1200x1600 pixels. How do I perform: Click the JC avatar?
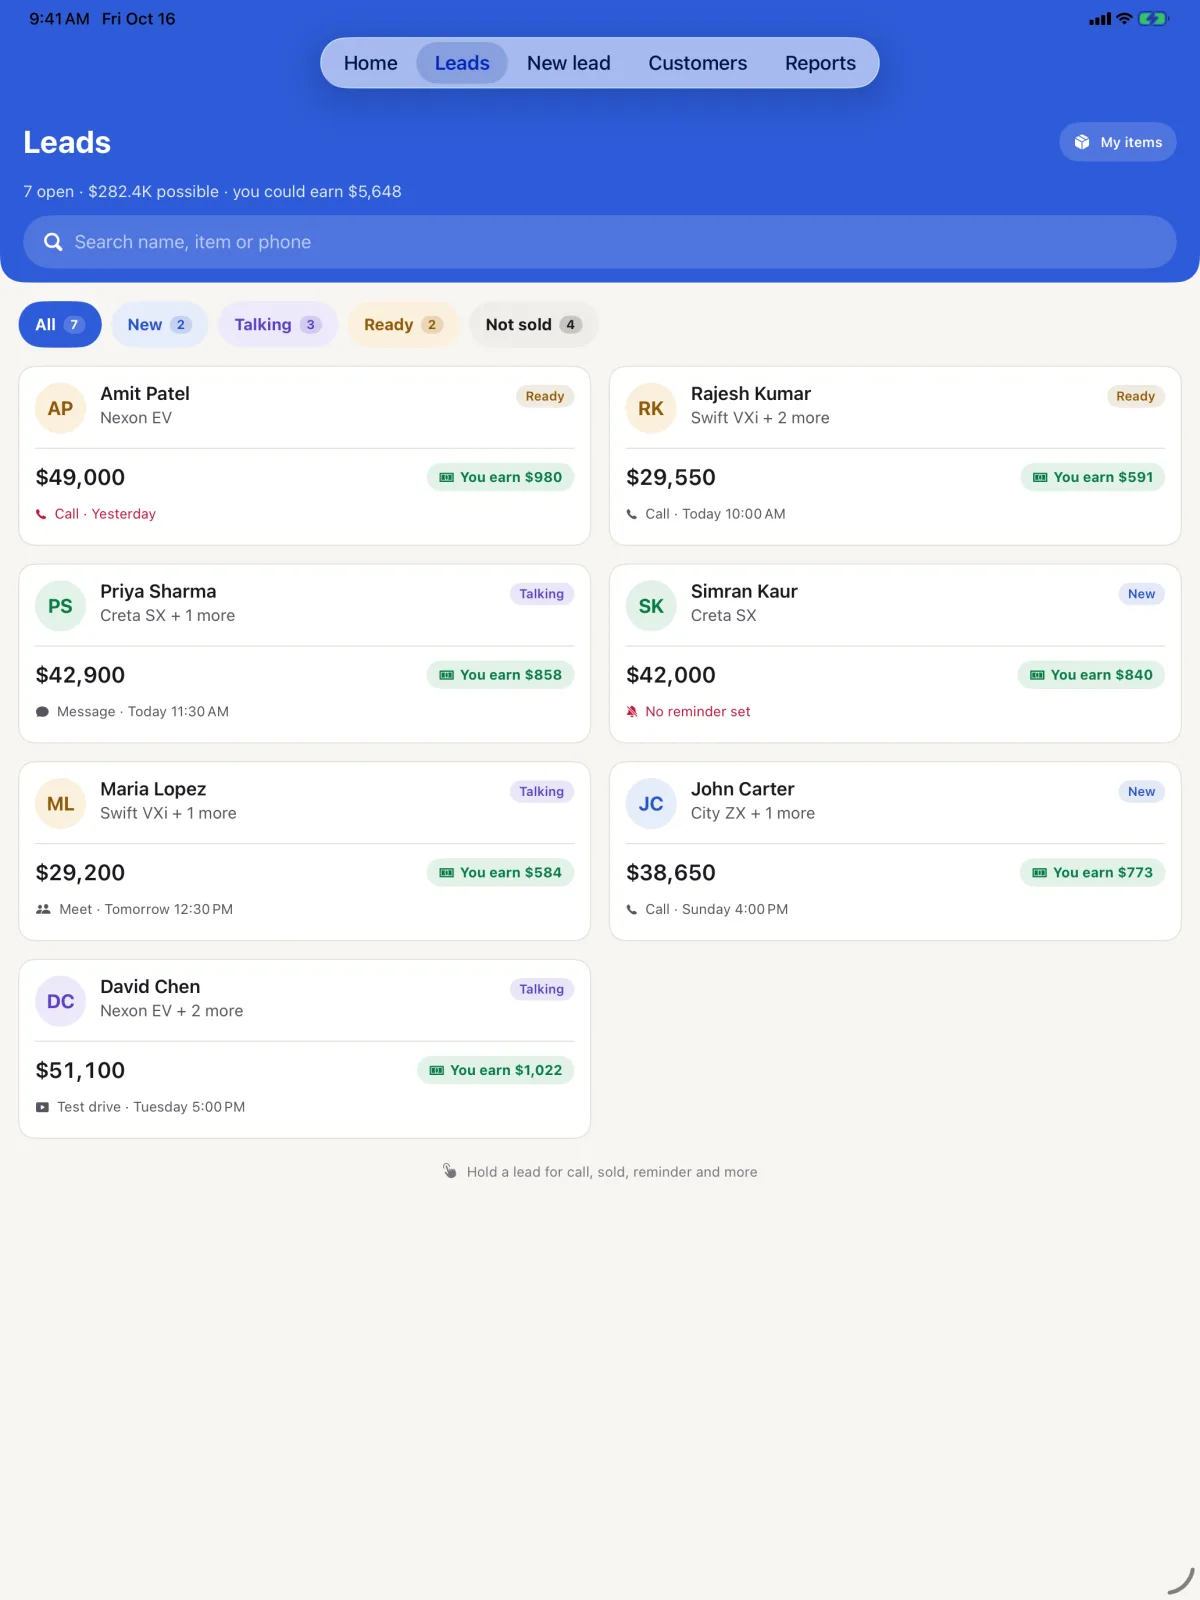pos(651,804)
